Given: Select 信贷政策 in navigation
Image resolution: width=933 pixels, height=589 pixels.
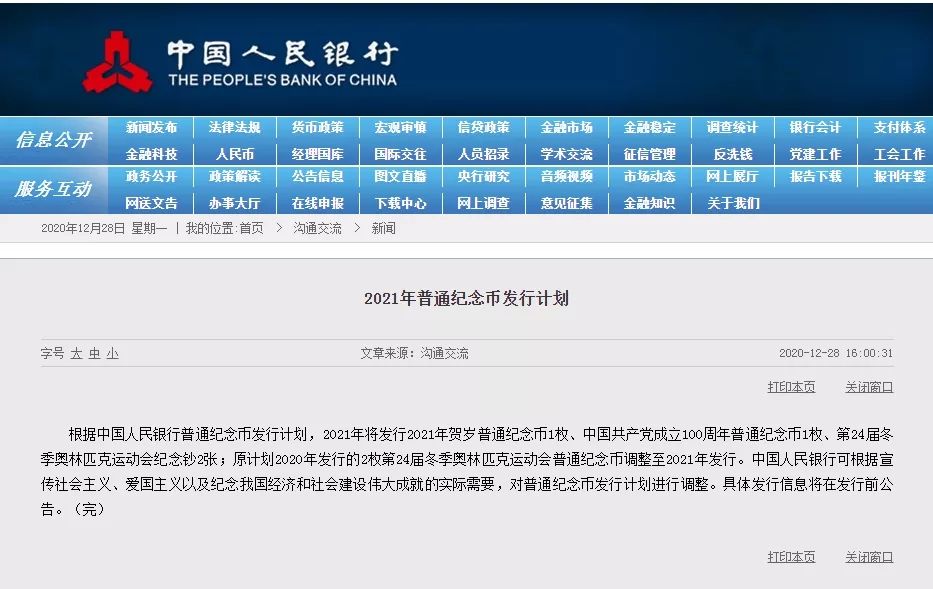Looking at the screenshot, I should tap(484, 127).
